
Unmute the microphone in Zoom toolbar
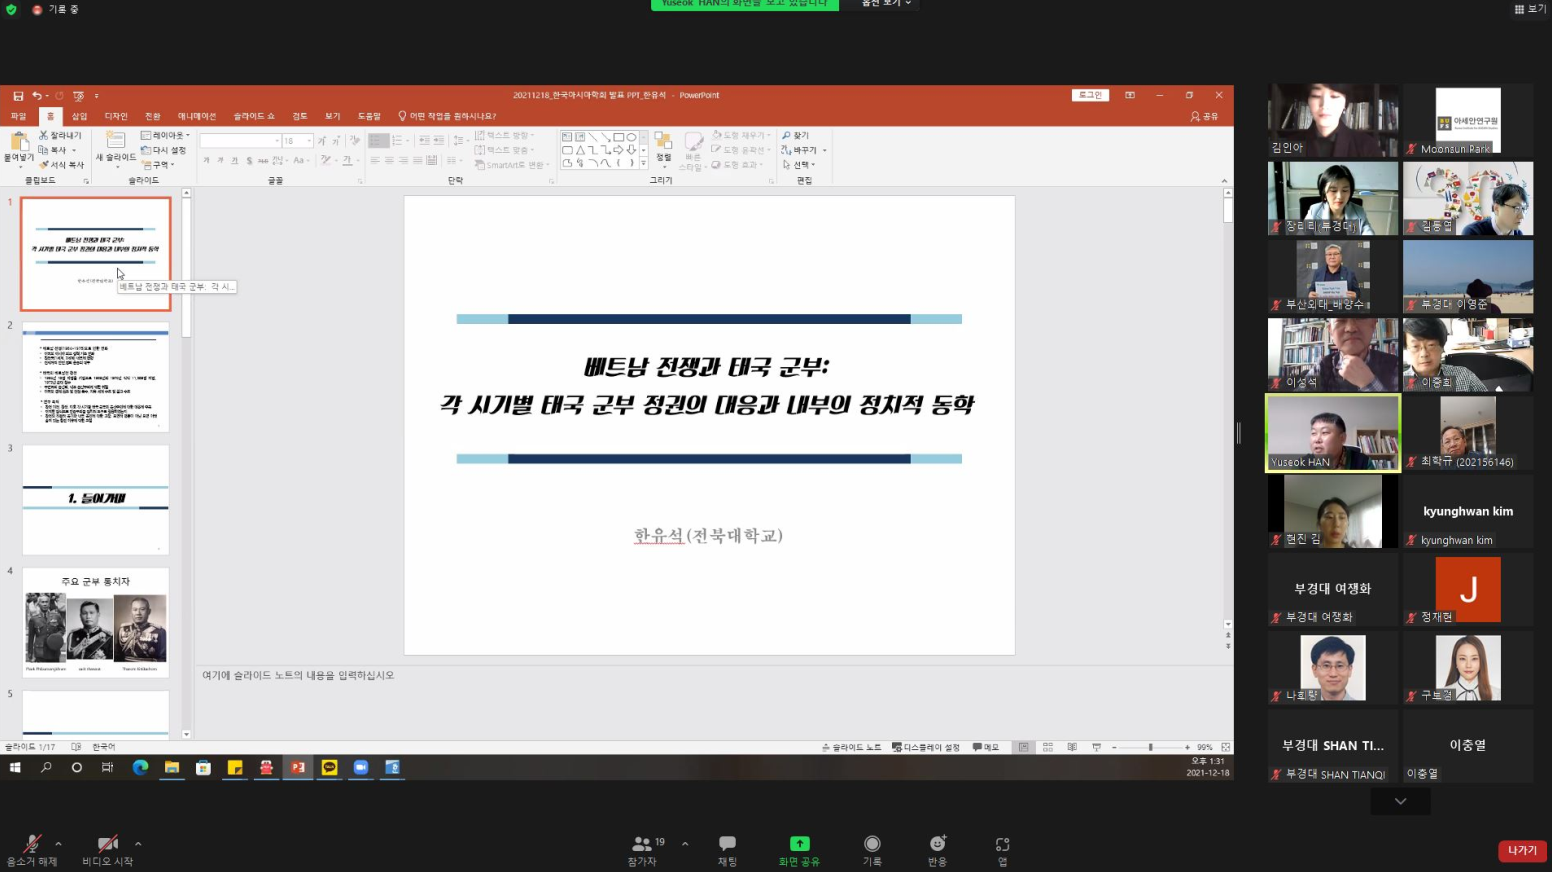tap(32, 845)
